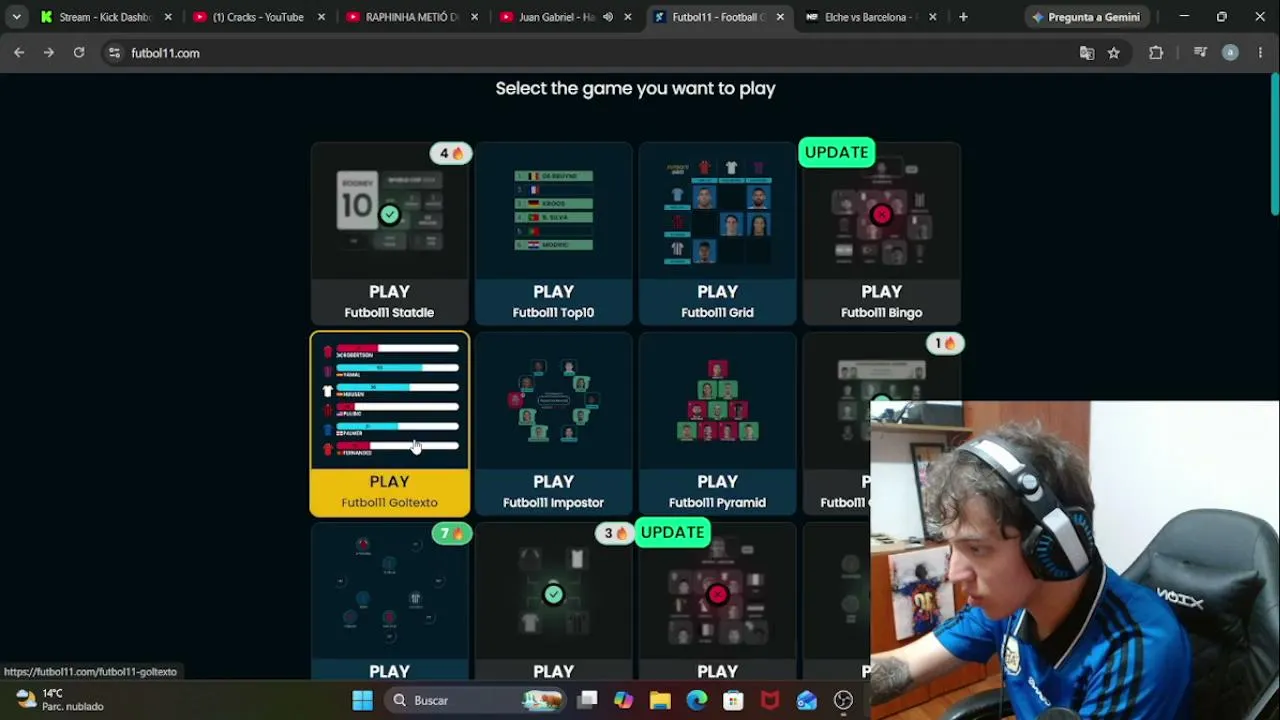Reload the futbol11 page
The image size is (1280, 720).
click(x=79, y=53)
